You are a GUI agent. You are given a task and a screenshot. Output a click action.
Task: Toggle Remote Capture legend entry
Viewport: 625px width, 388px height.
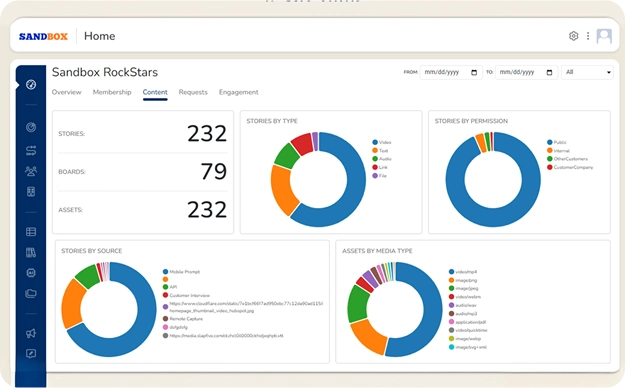coord(183,319)
